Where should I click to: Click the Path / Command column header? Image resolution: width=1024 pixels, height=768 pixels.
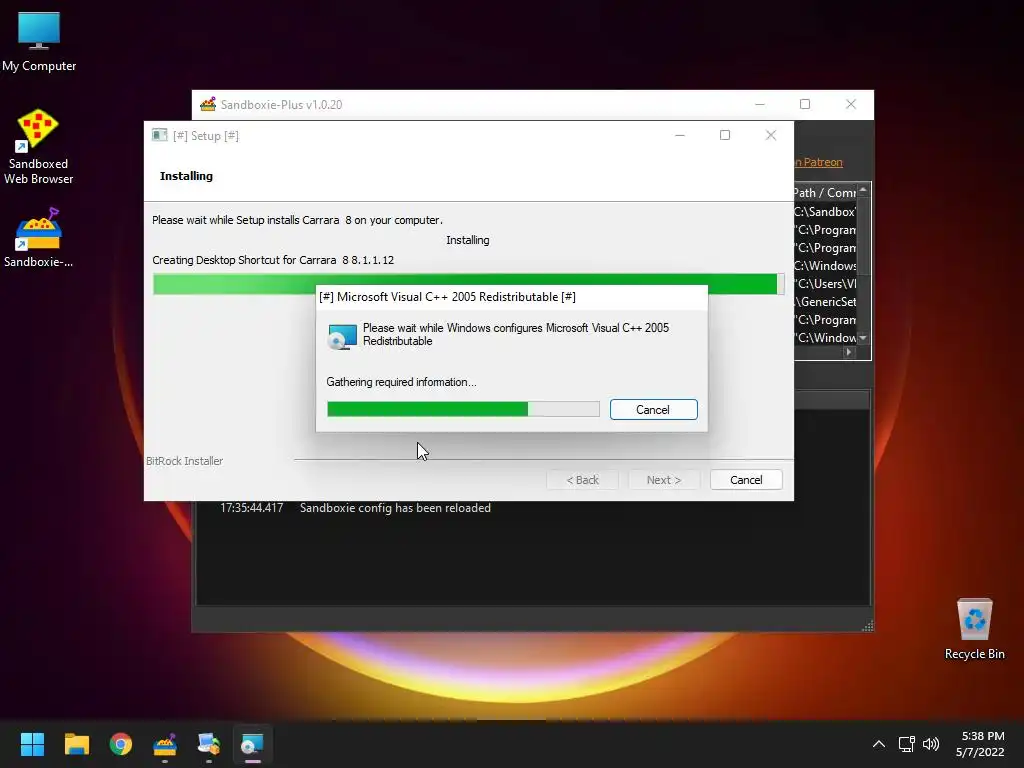(825, 193)
